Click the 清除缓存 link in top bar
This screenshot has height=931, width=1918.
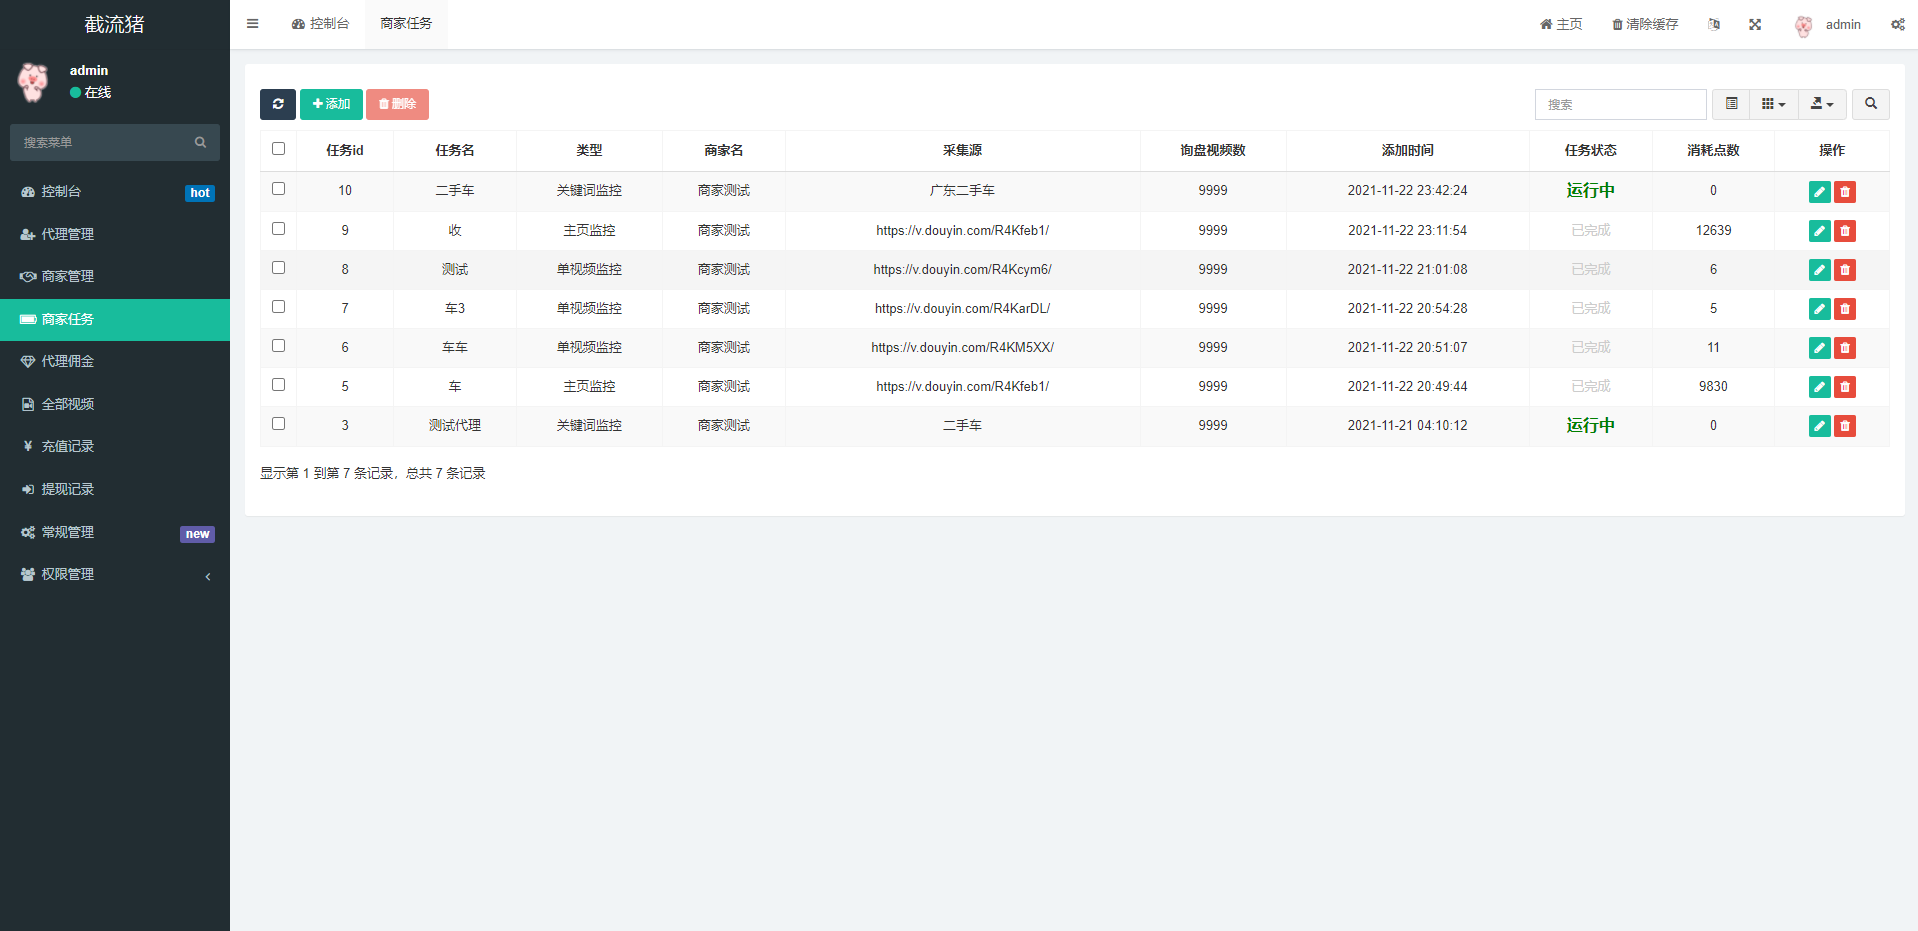coord(1645,24)
